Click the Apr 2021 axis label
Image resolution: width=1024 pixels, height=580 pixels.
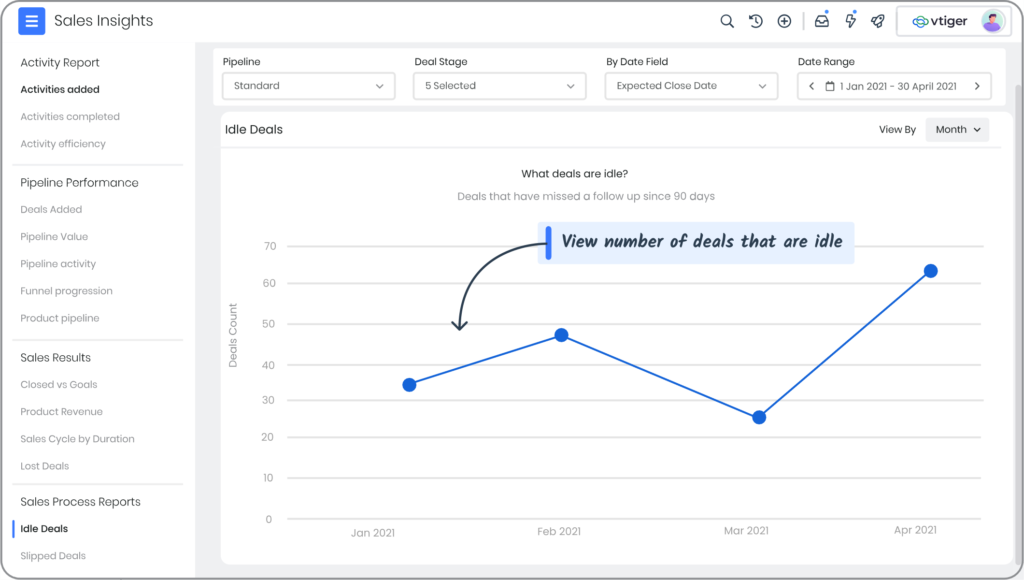pos(915,530)
